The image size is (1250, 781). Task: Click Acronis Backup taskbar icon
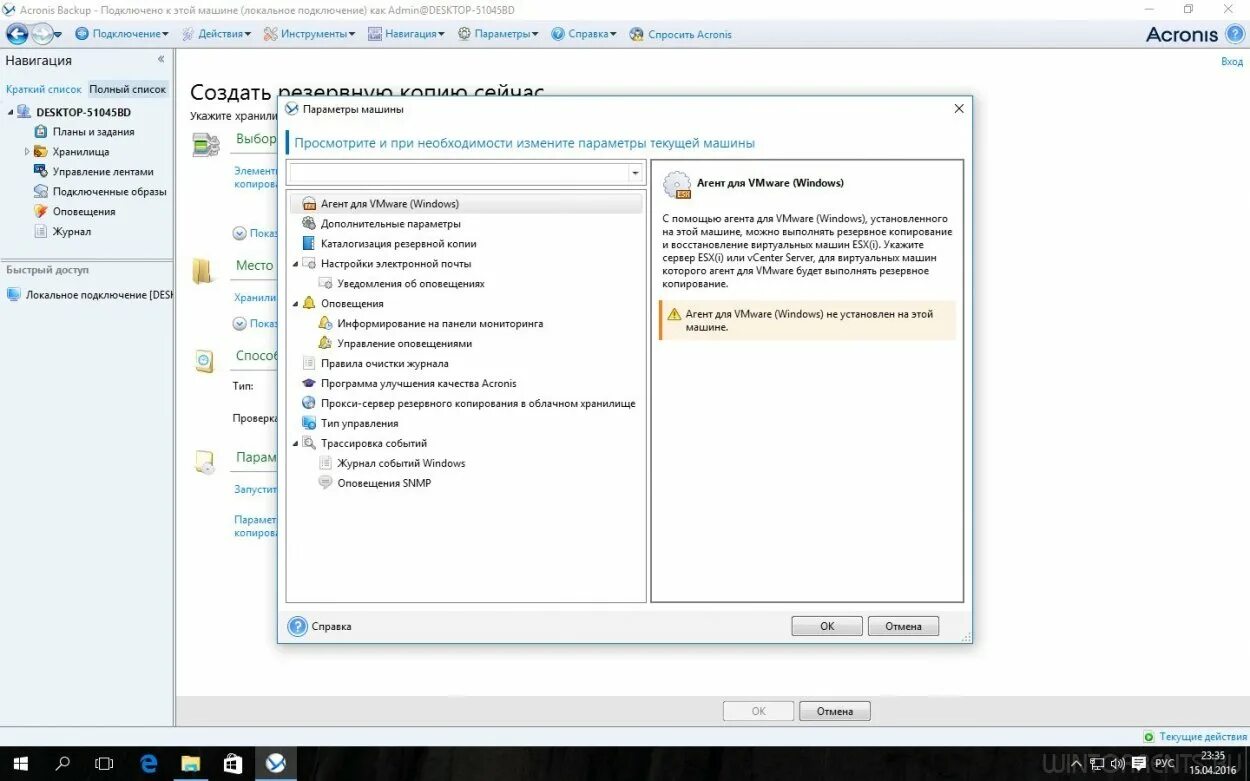[276, 764]
